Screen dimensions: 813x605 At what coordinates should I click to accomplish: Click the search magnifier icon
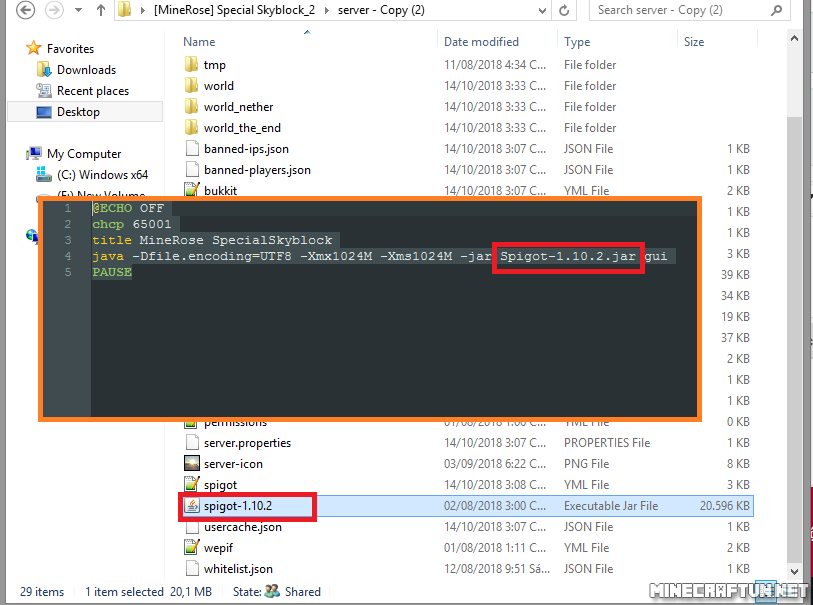(x=776, y=10)
